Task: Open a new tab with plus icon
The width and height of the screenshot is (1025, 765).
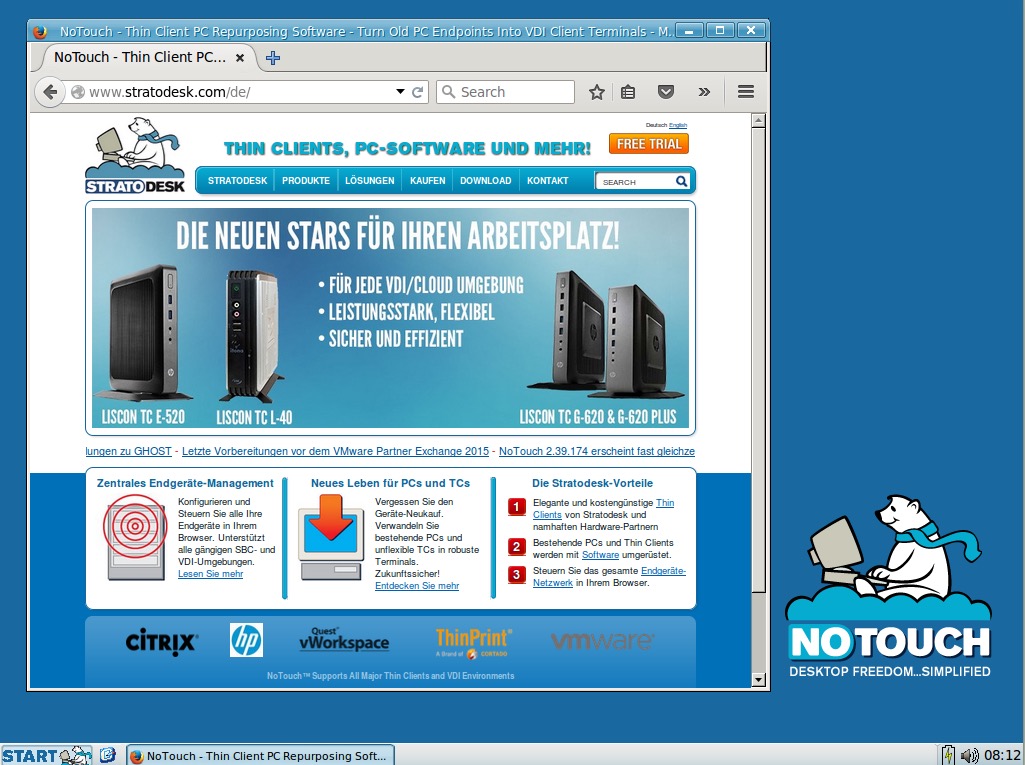Action: point(272,58)
